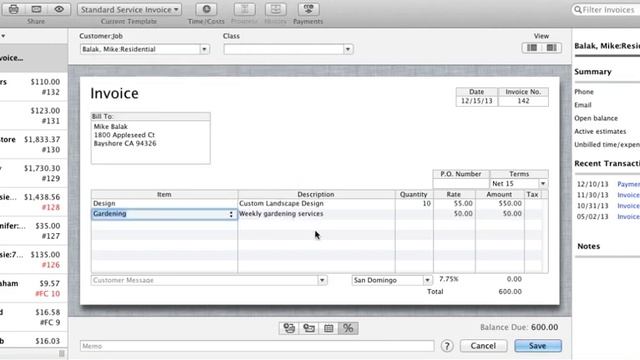Click the History toolbar icon
The width and height of the screenshot is (640, 360).
point(276,9)
